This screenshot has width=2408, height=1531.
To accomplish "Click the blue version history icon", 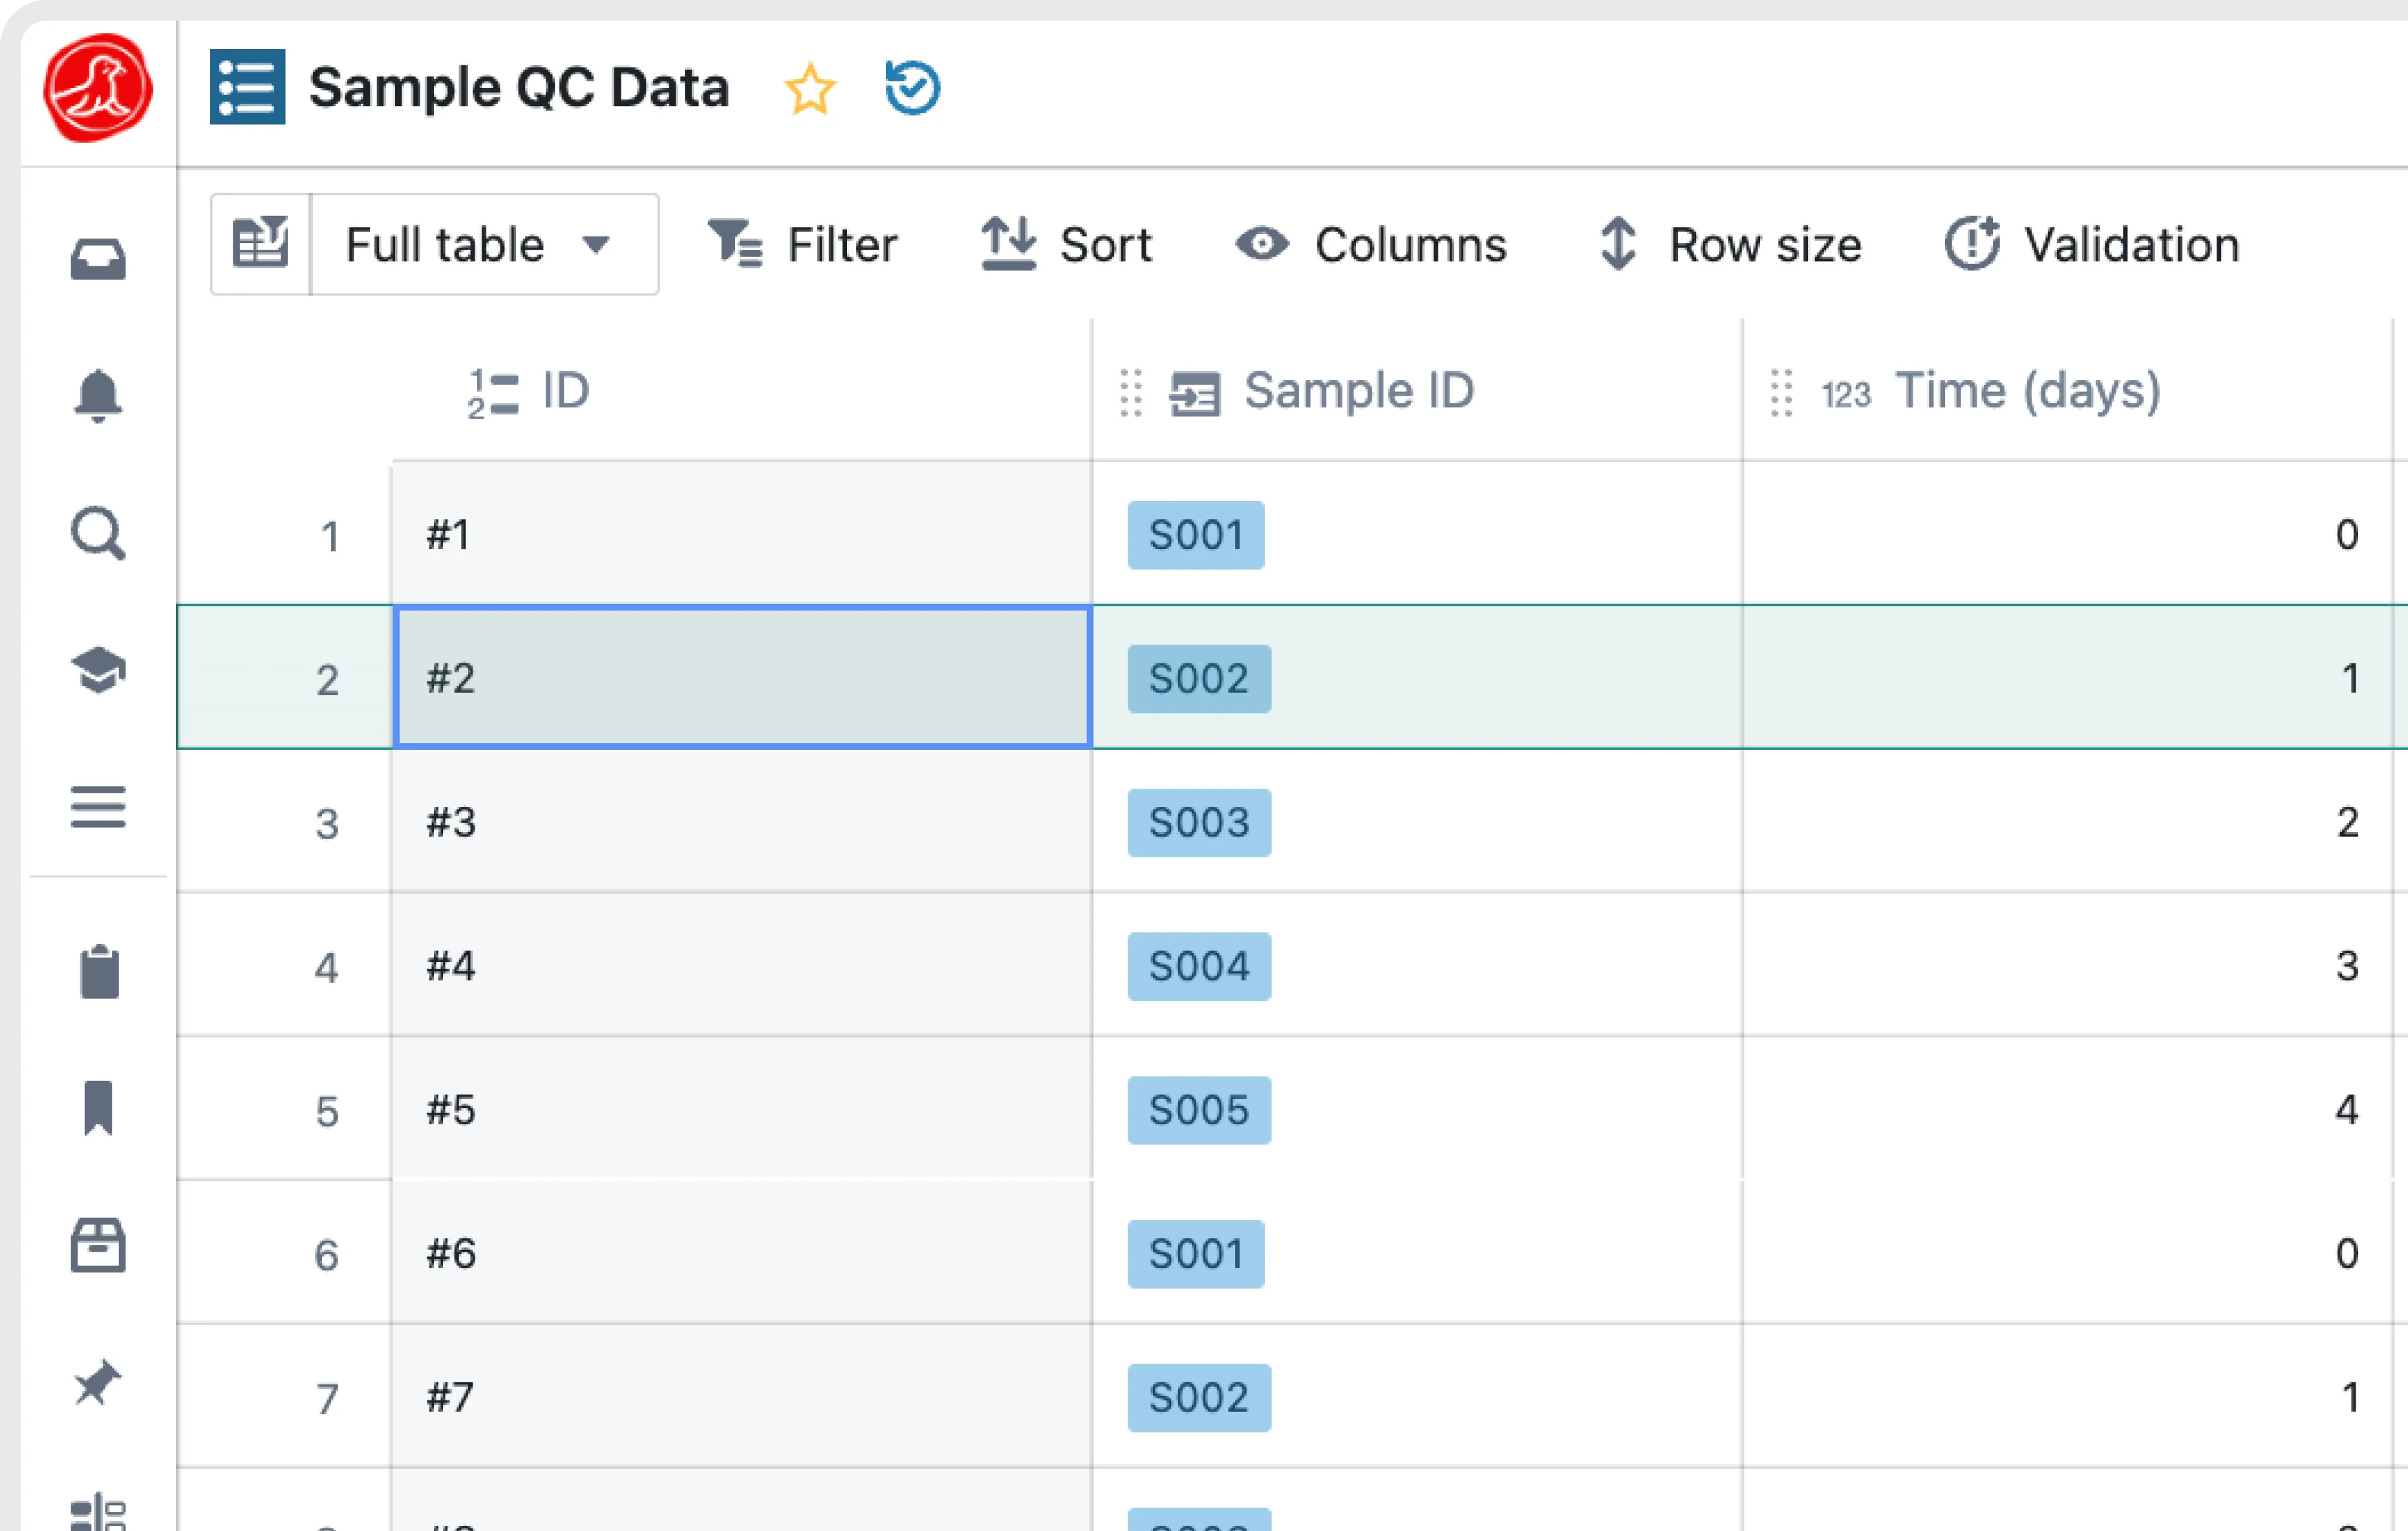I will tap(912, 89).
